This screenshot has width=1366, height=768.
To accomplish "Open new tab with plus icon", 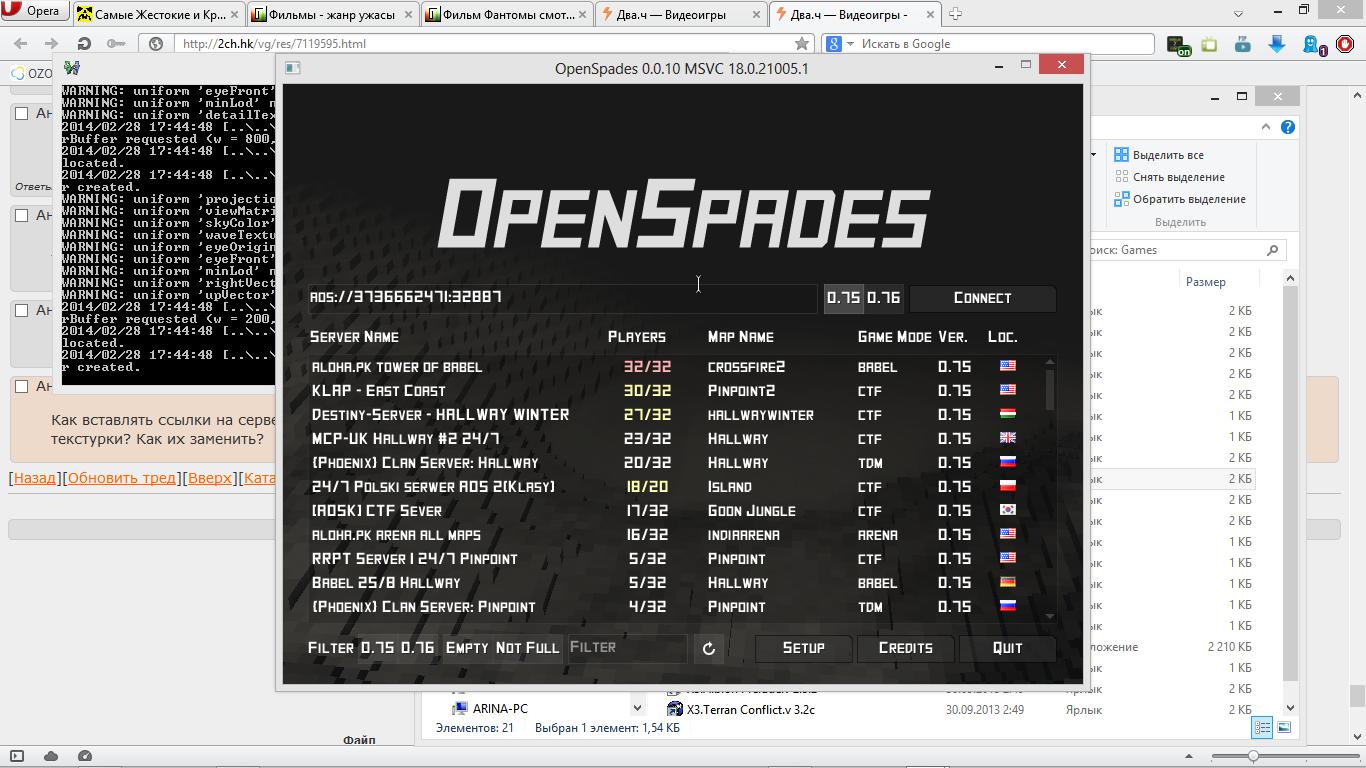I will tap(955, 14).
